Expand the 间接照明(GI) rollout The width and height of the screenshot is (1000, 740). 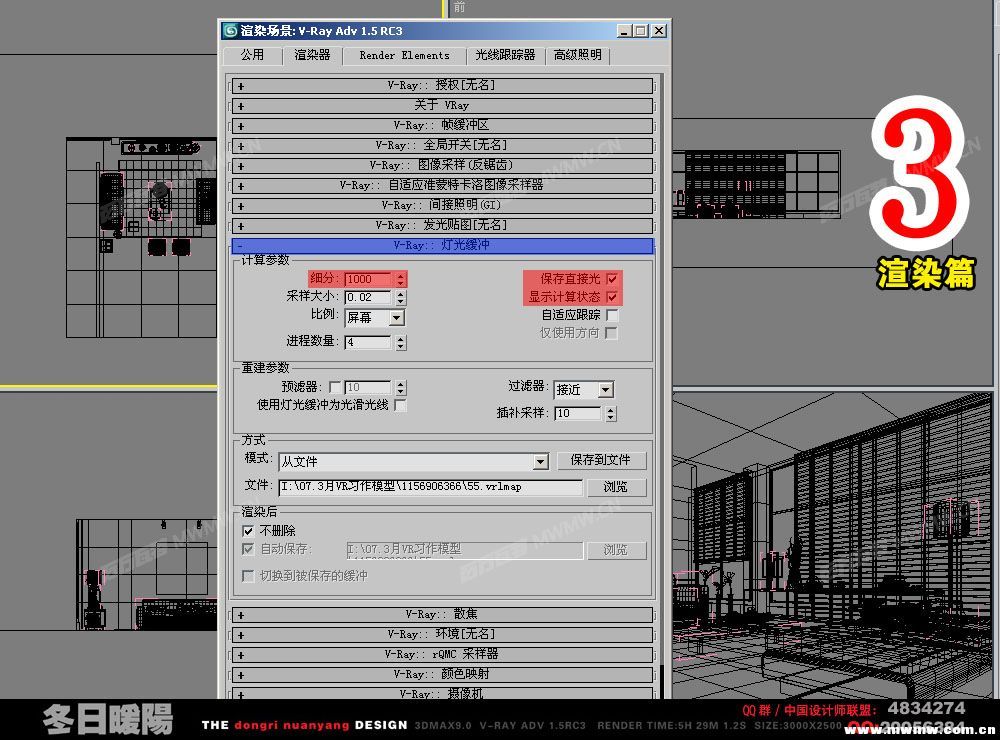[442, 205]
